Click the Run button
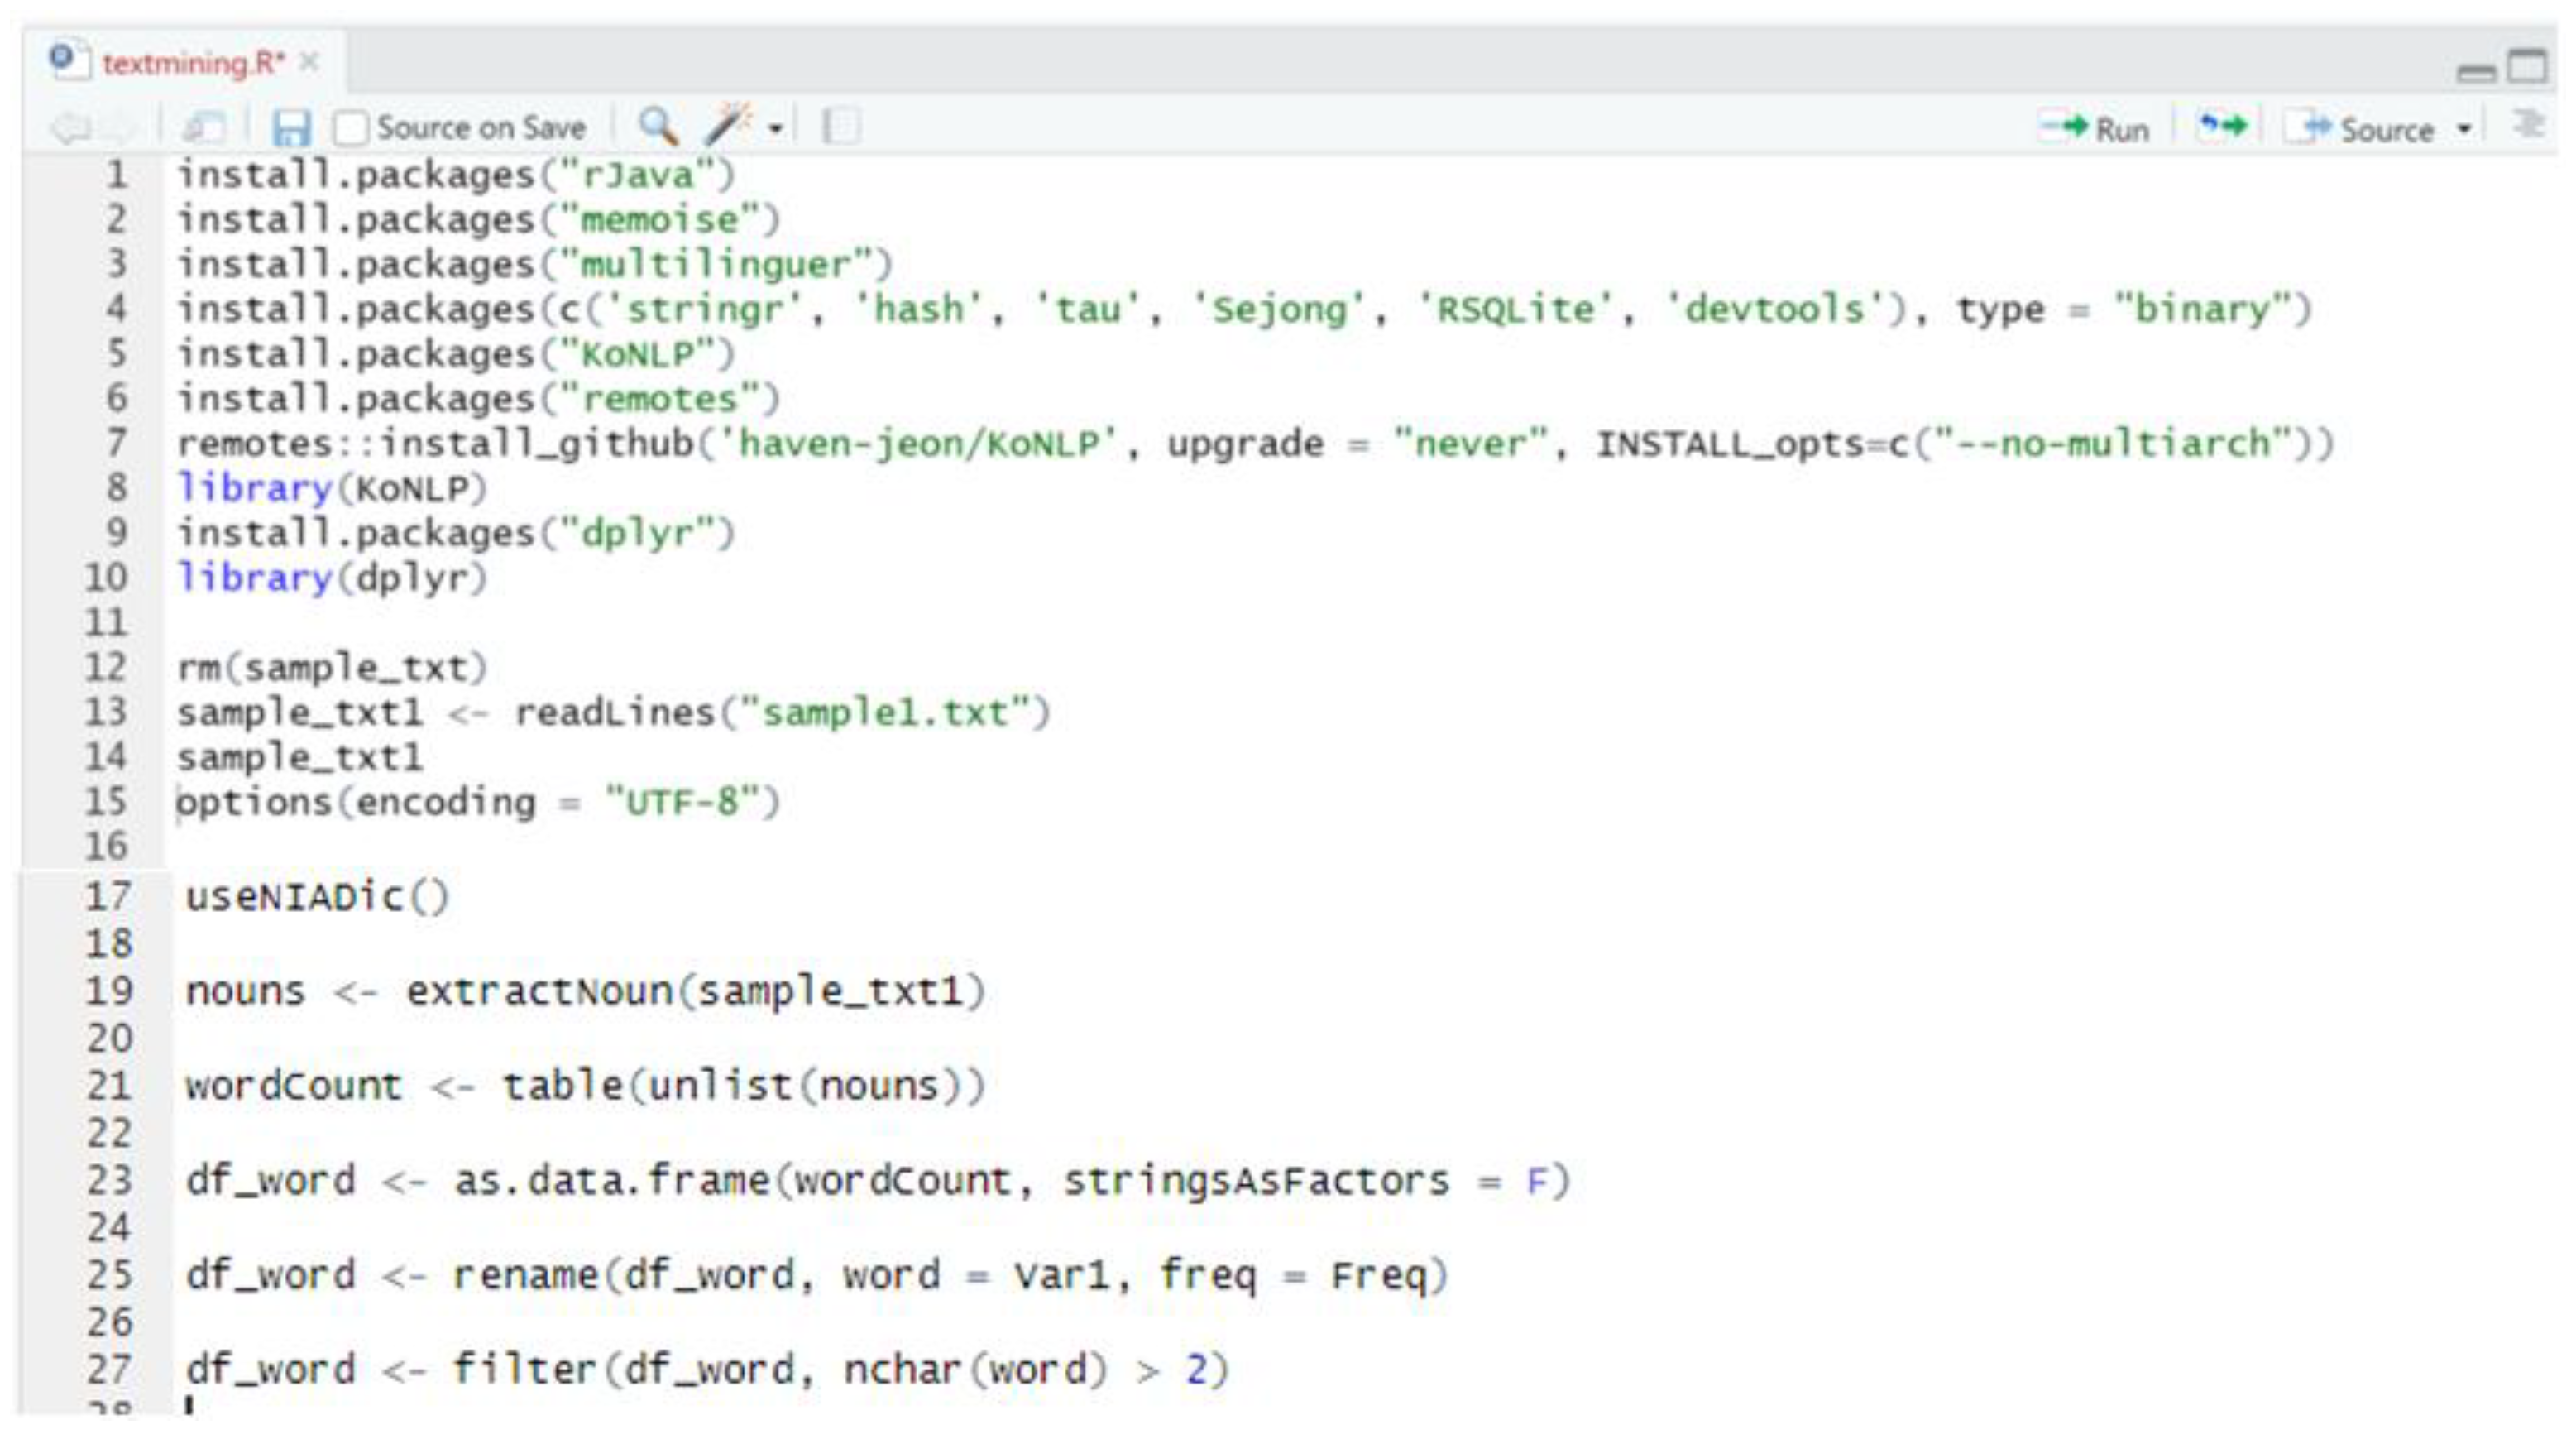The height and width of the screenshot is (1444, 2576). pyautogui.click(x=2095, y=129)
